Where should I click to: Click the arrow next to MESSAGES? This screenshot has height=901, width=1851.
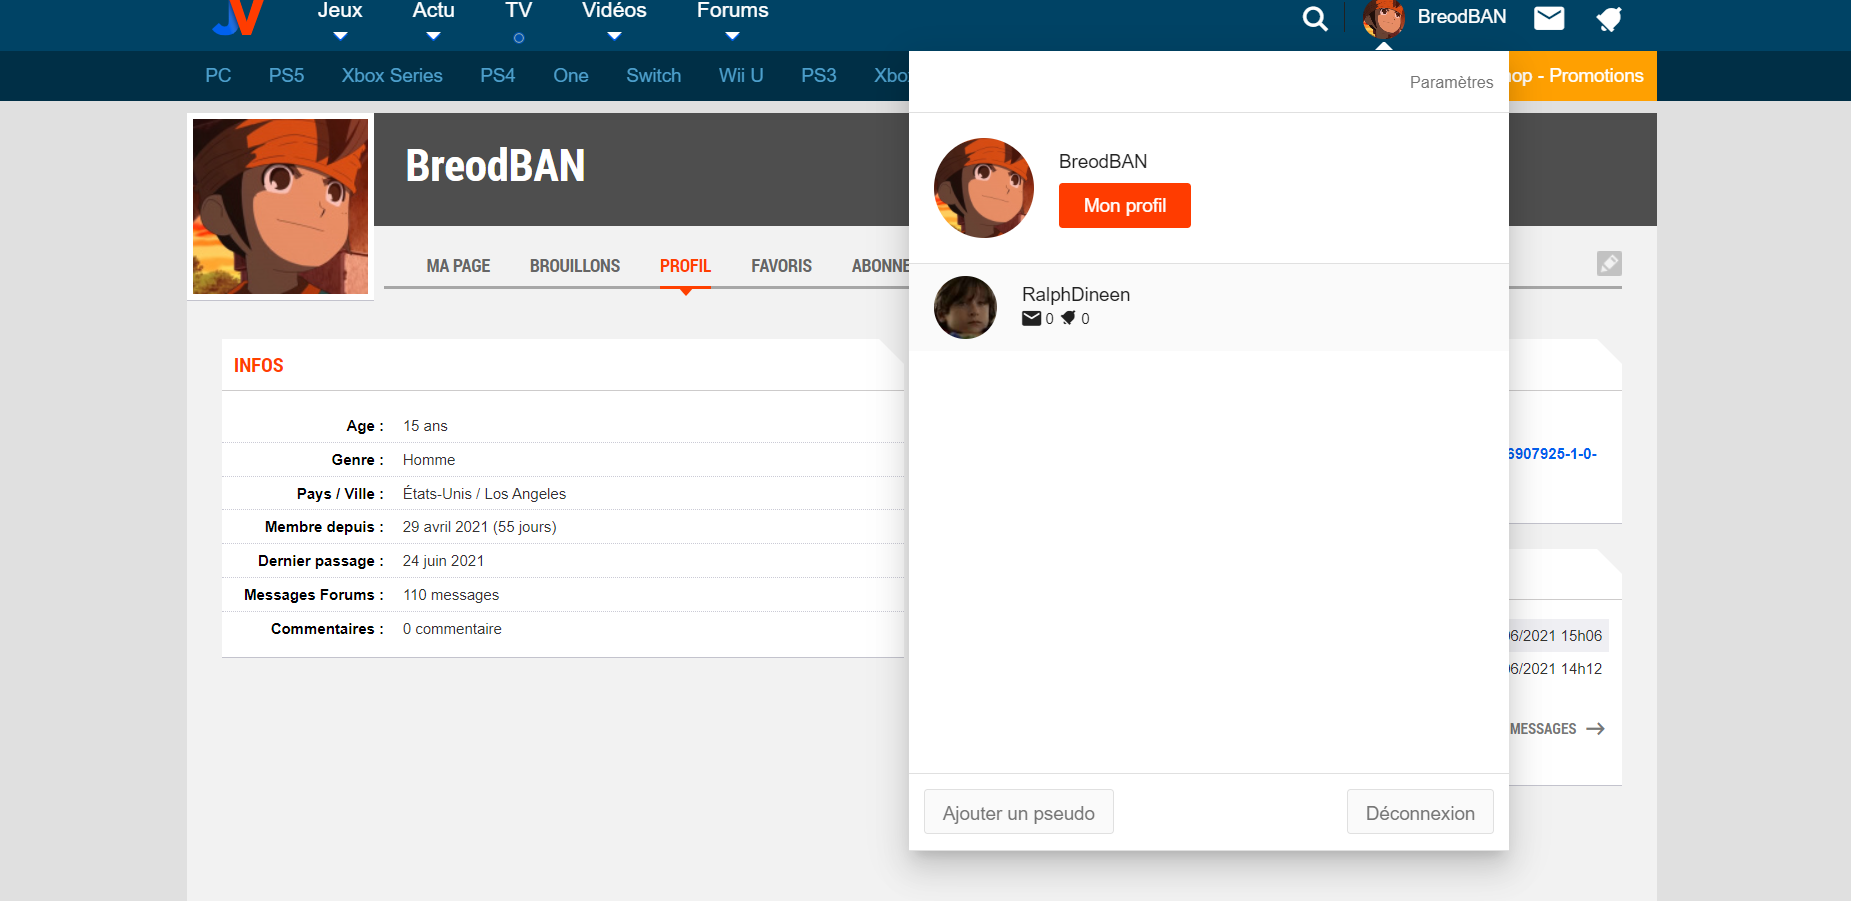point(1595,729)
